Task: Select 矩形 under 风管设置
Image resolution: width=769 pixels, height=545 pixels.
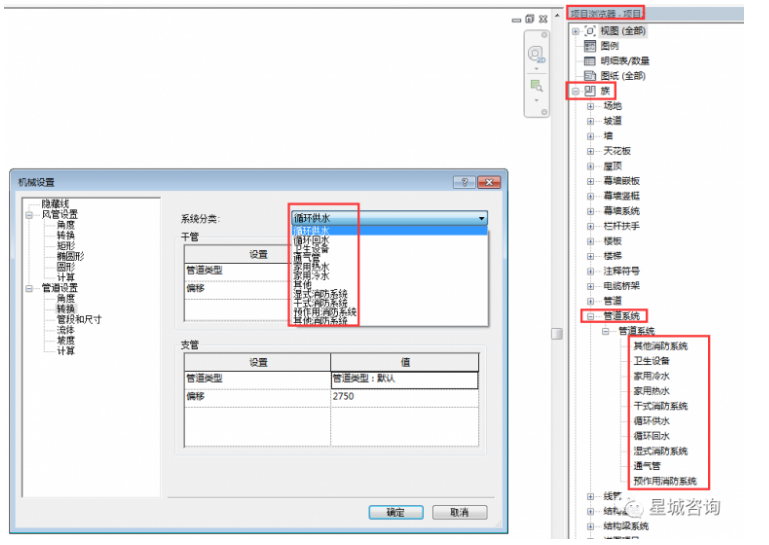Action: click(66, 246)
